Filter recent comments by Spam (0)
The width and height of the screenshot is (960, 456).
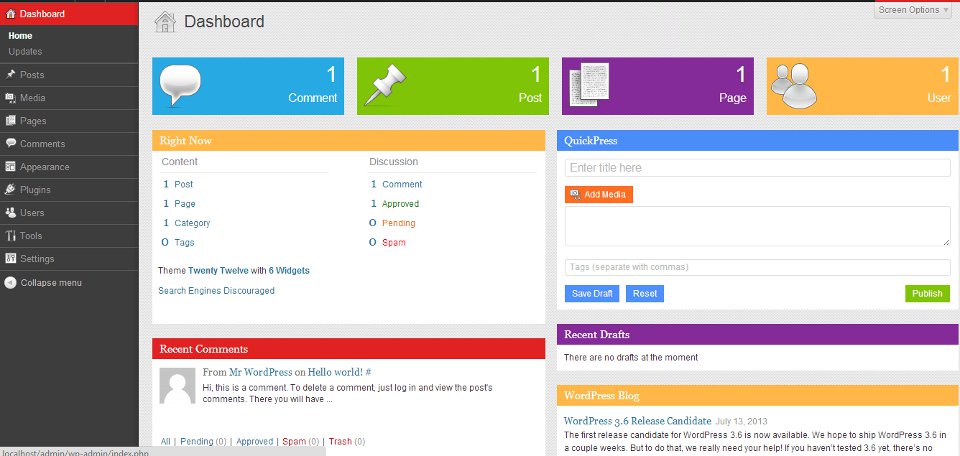click(x=301, y=441)
